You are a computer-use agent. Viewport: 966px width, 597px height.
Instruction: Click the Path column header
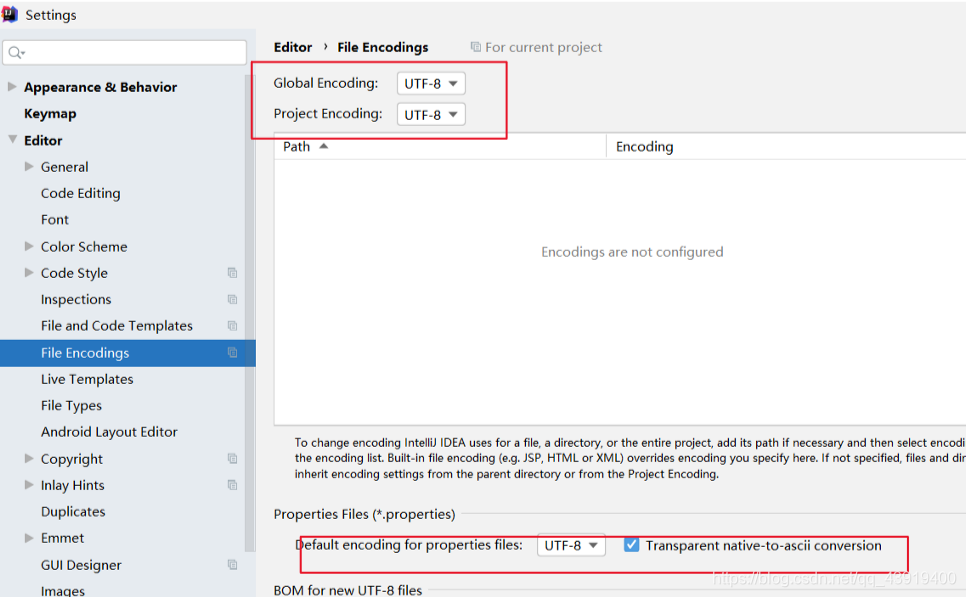pos(440,147)
